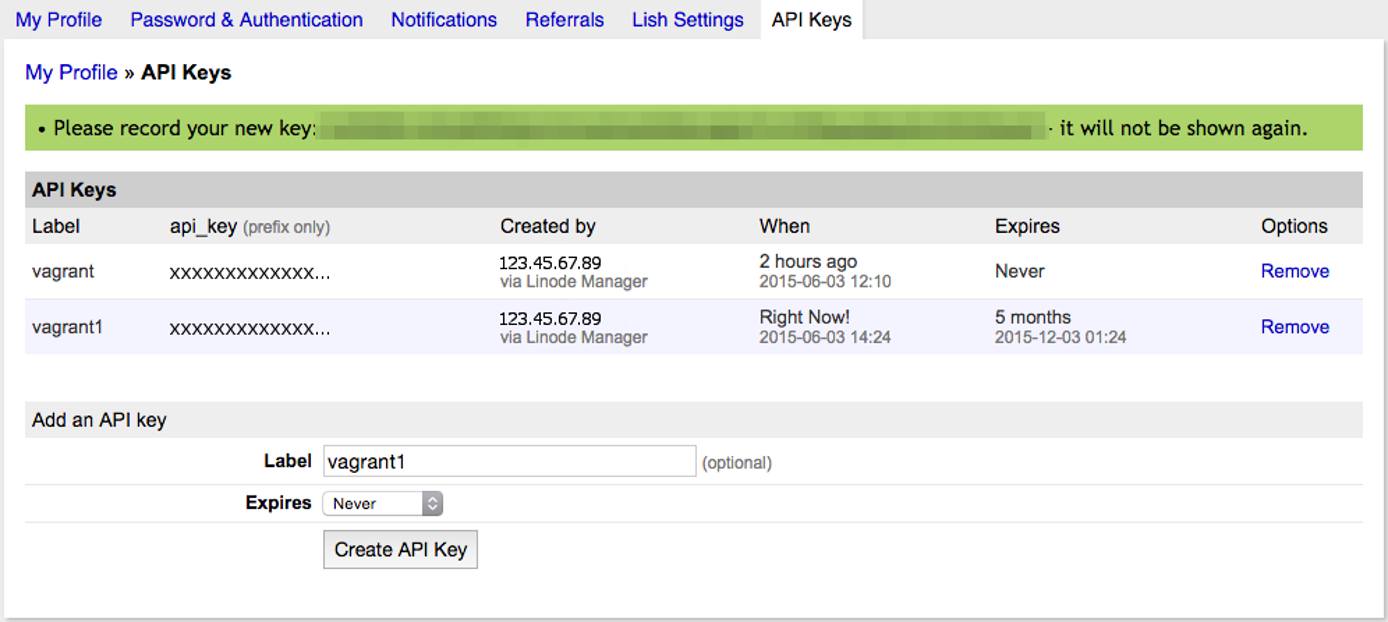
Task: Open the Notifications tab
Action: pyautogui.click(x=443, y=19)
